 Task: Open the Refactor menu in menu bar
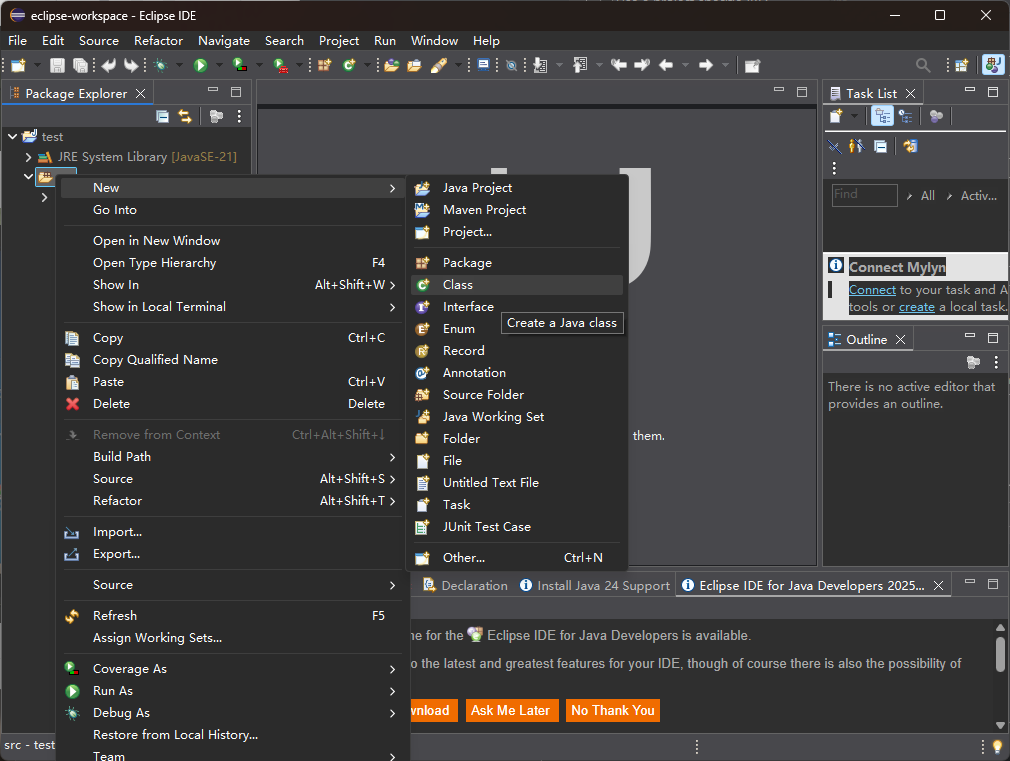pyautogui.click(x=158, y=41)
